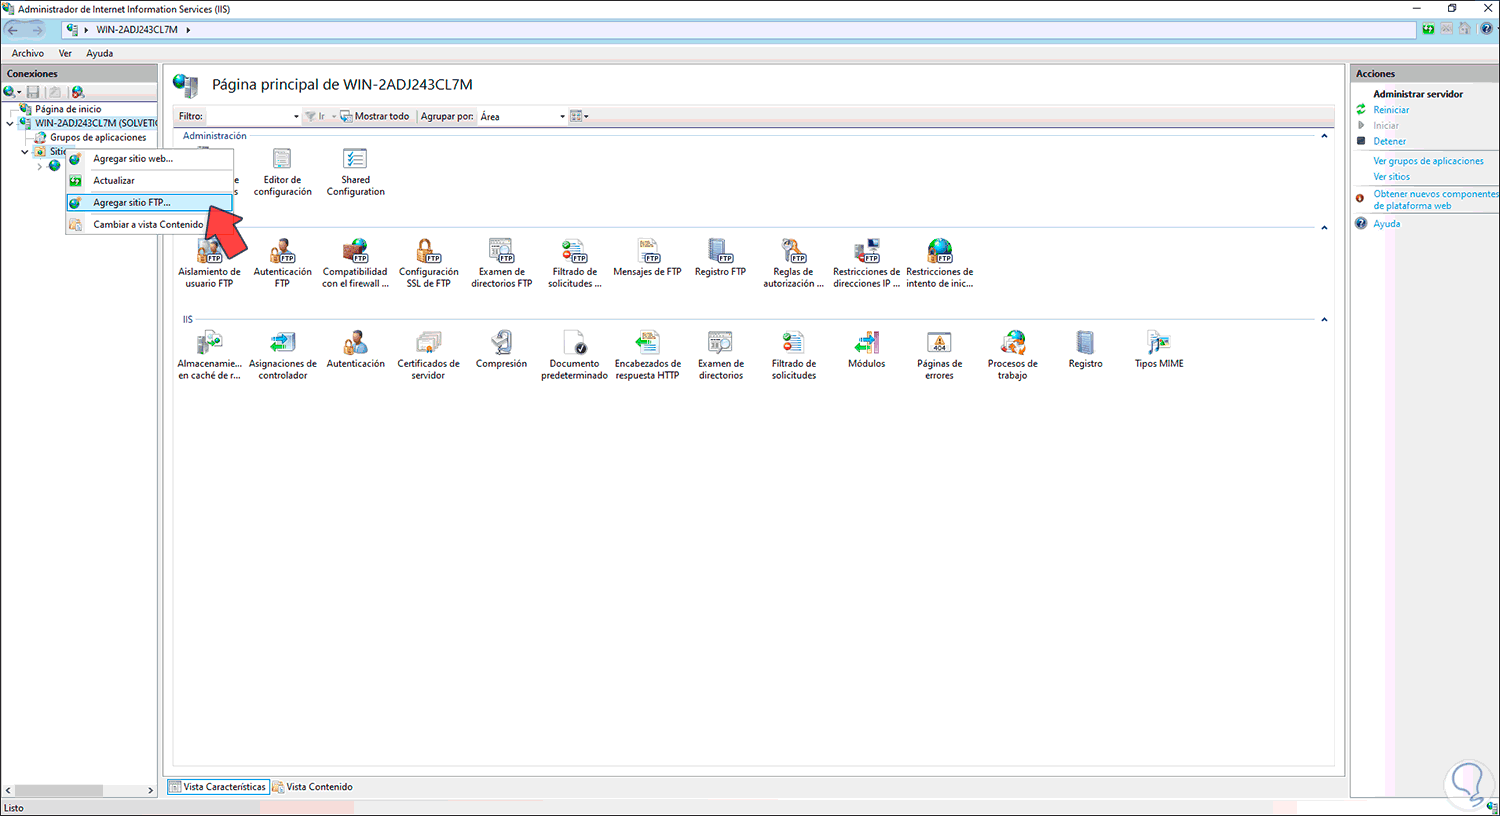Open Asignaciones de controlador feature
The image size is (1500, 816).
282,356
